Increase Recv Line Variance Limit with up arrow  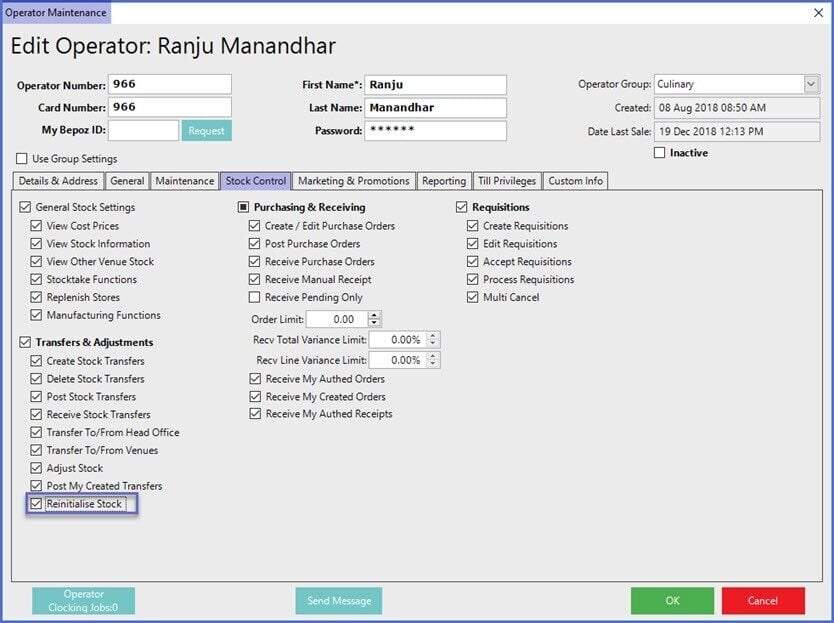(432, 356)
